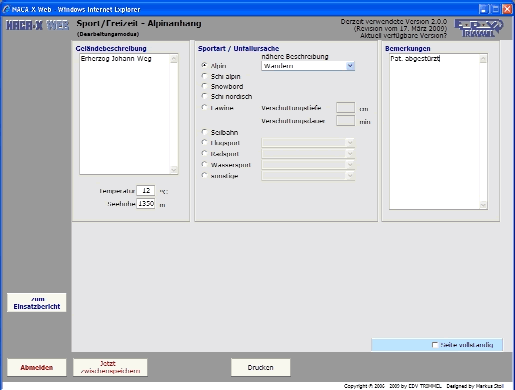Screen dimensions: 515x390
Task: Click Geländebeschreibung scrollbar up arrow
Action: pos(174,59)
